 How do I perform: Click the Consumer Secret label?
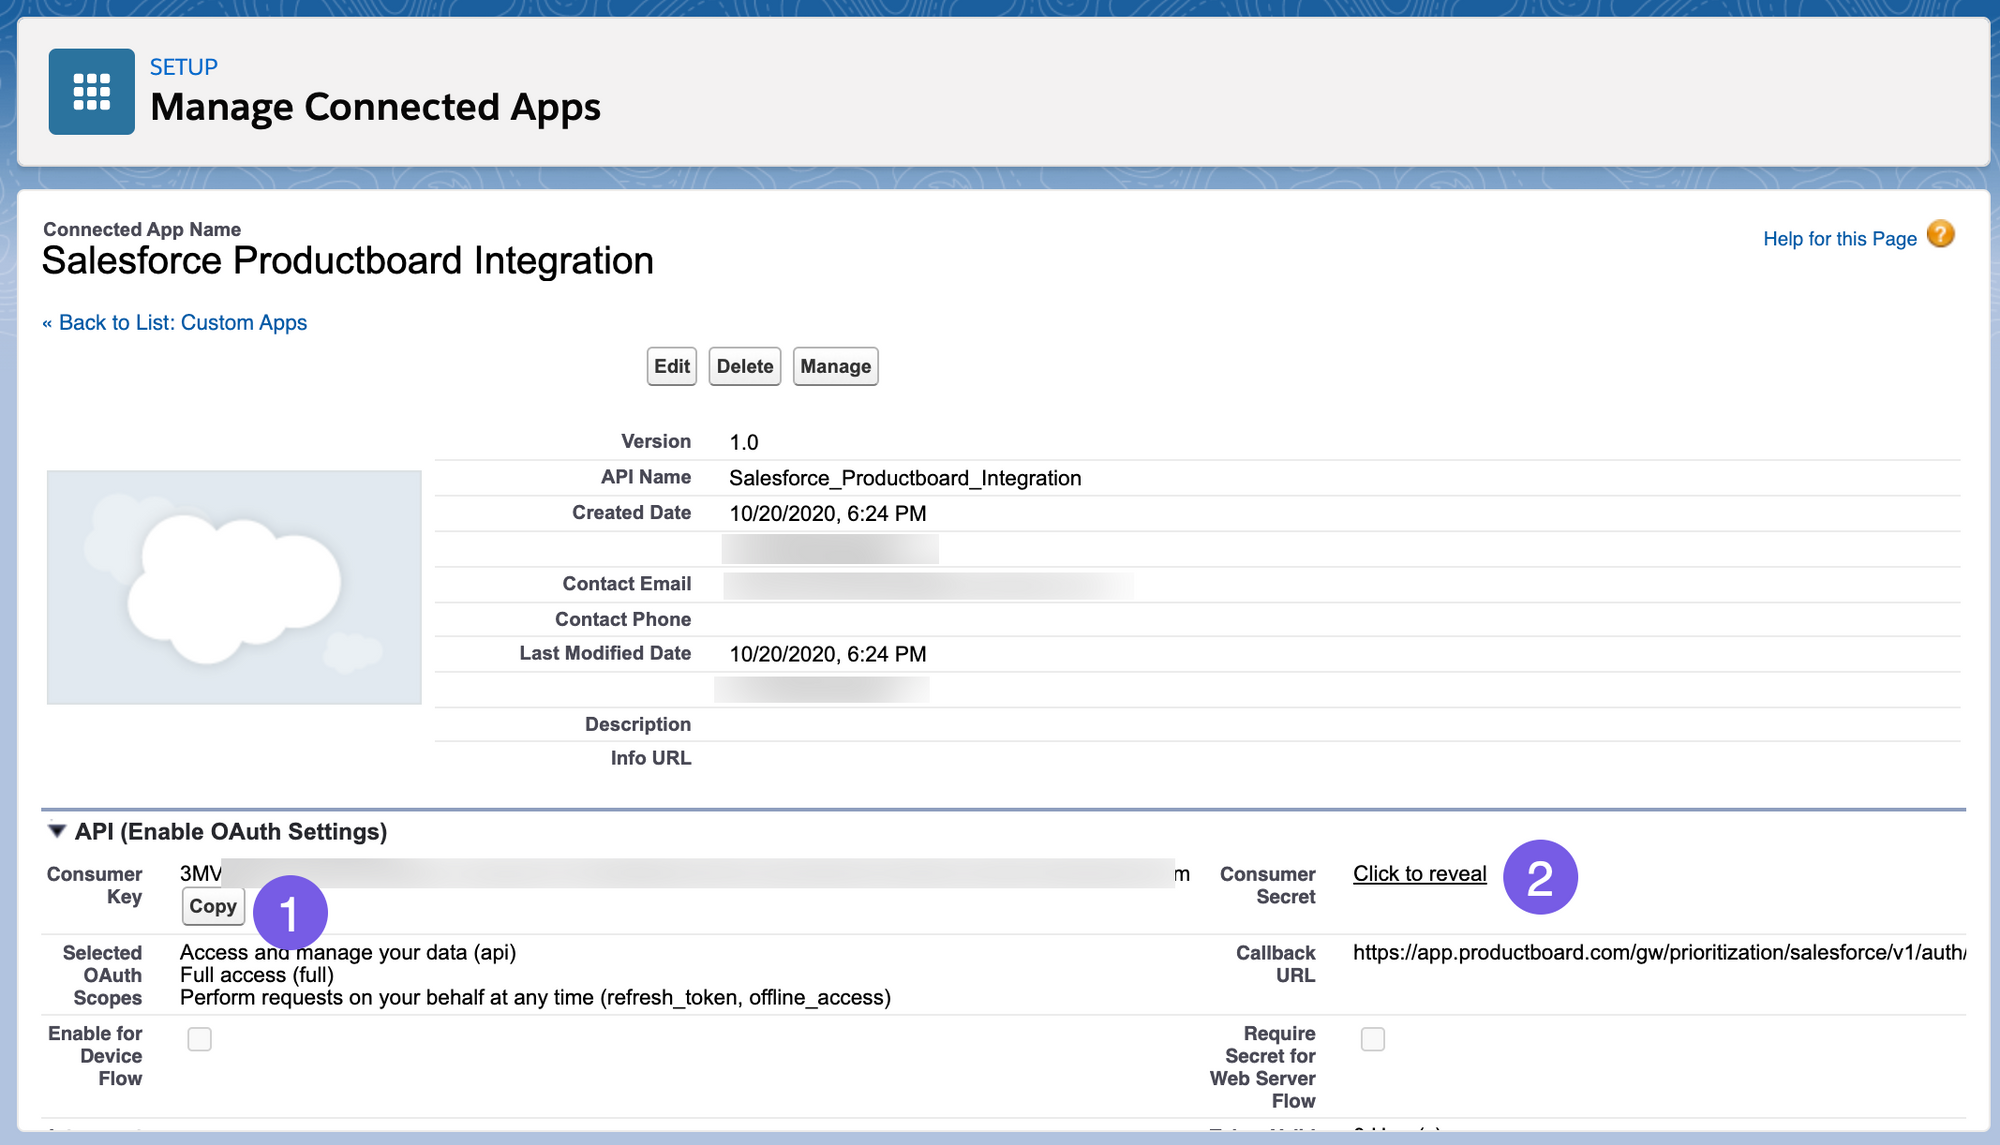coord(1268,885)
